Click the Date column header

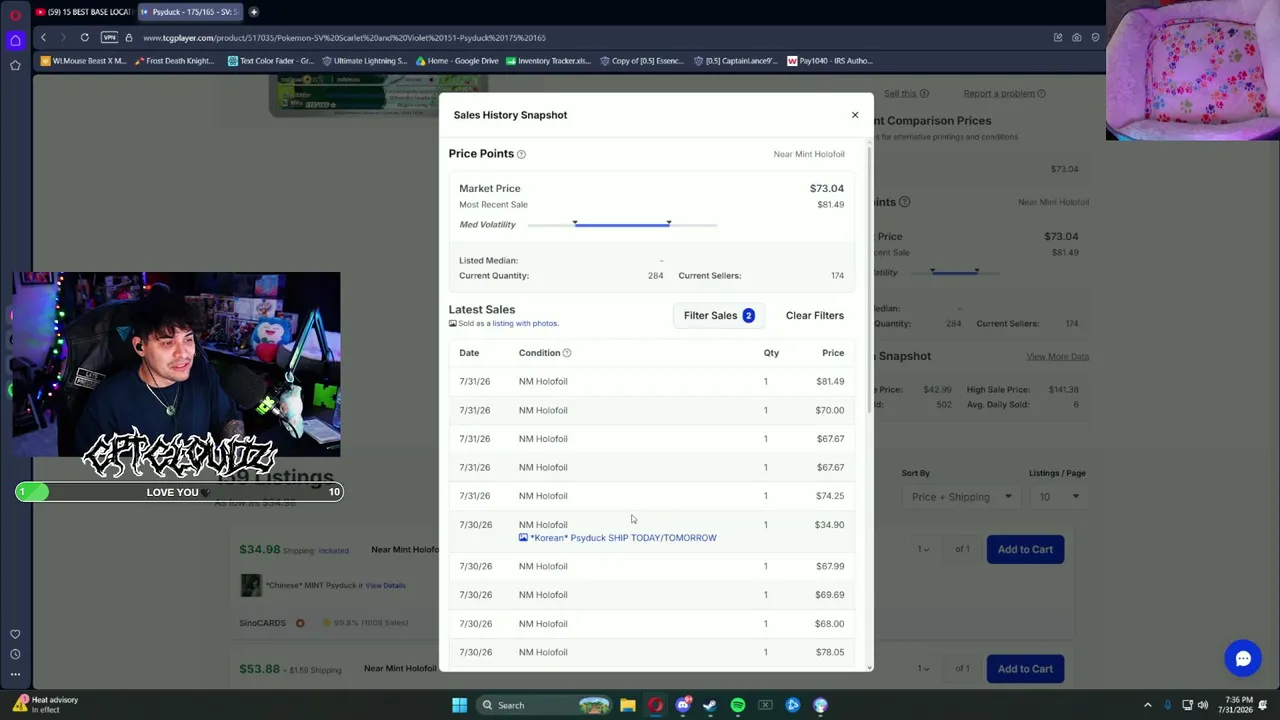[469, 353]
